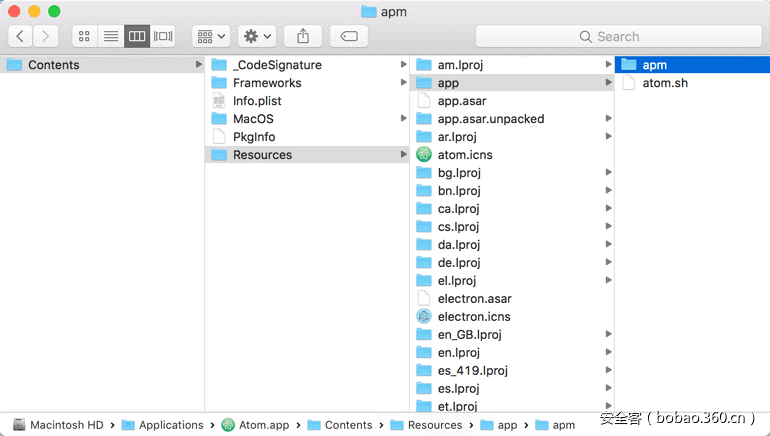Click the Search field
This screenshot has height=436, width=770.
pyautogui.click(x=618, y=36)
